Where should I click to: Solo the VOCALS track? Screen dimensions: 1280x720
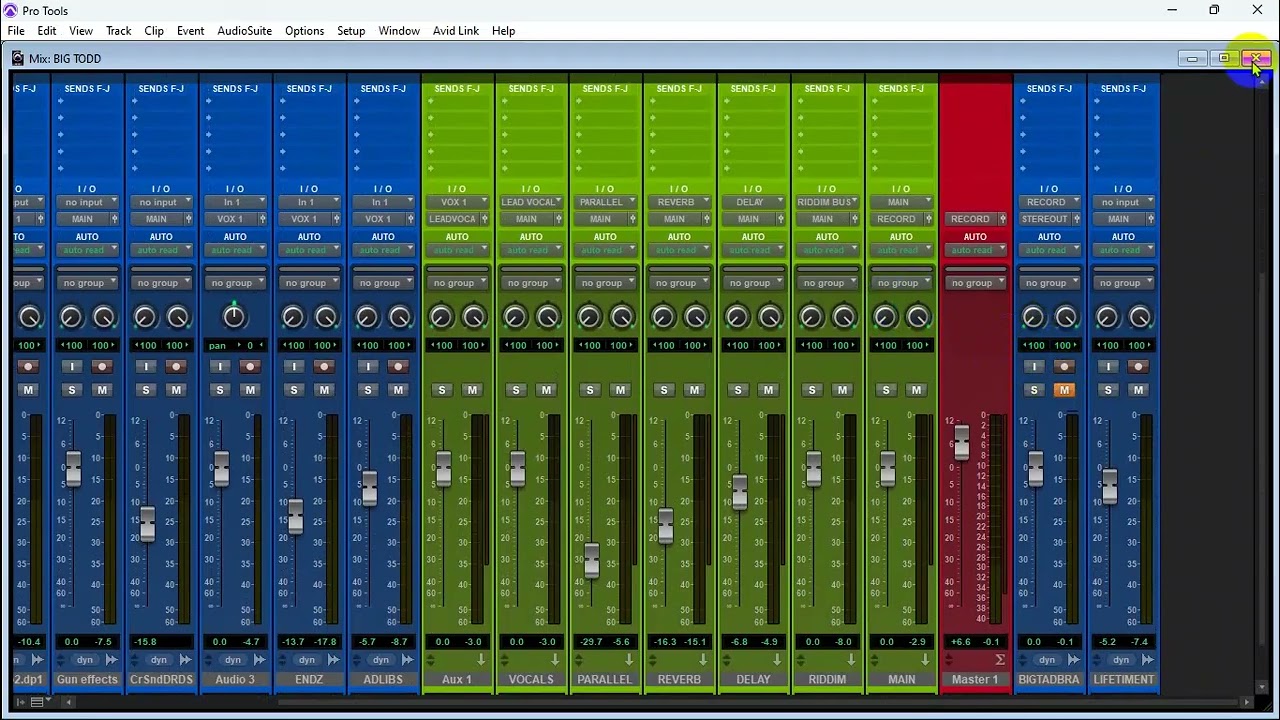pos(516,390)
